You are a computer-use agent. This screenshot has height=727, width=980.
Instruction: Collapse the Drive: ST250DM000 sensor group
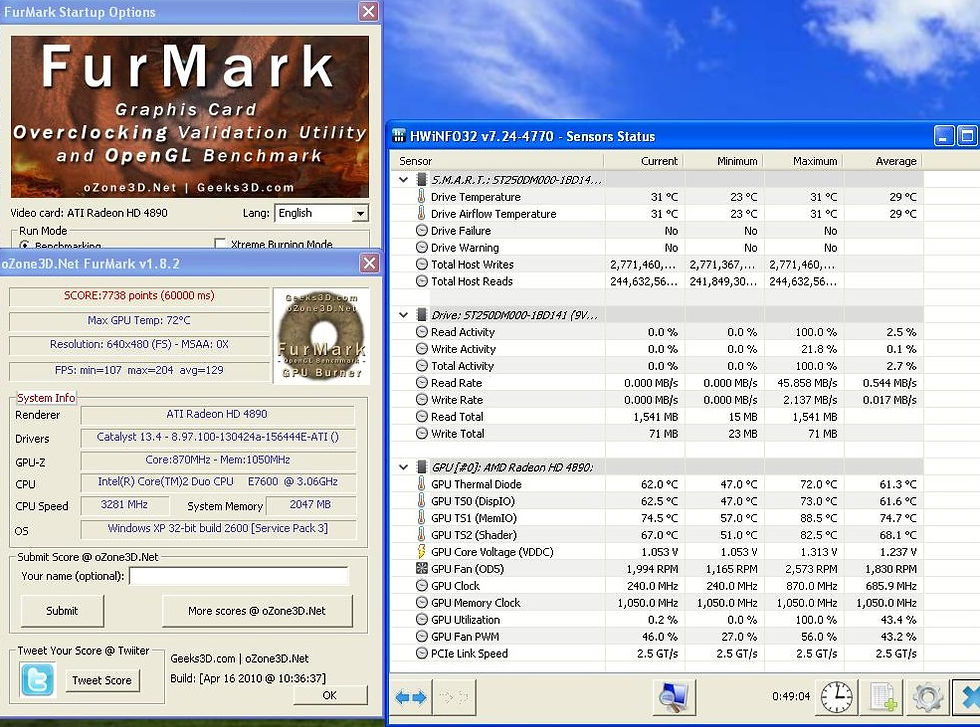coord(404,314)
